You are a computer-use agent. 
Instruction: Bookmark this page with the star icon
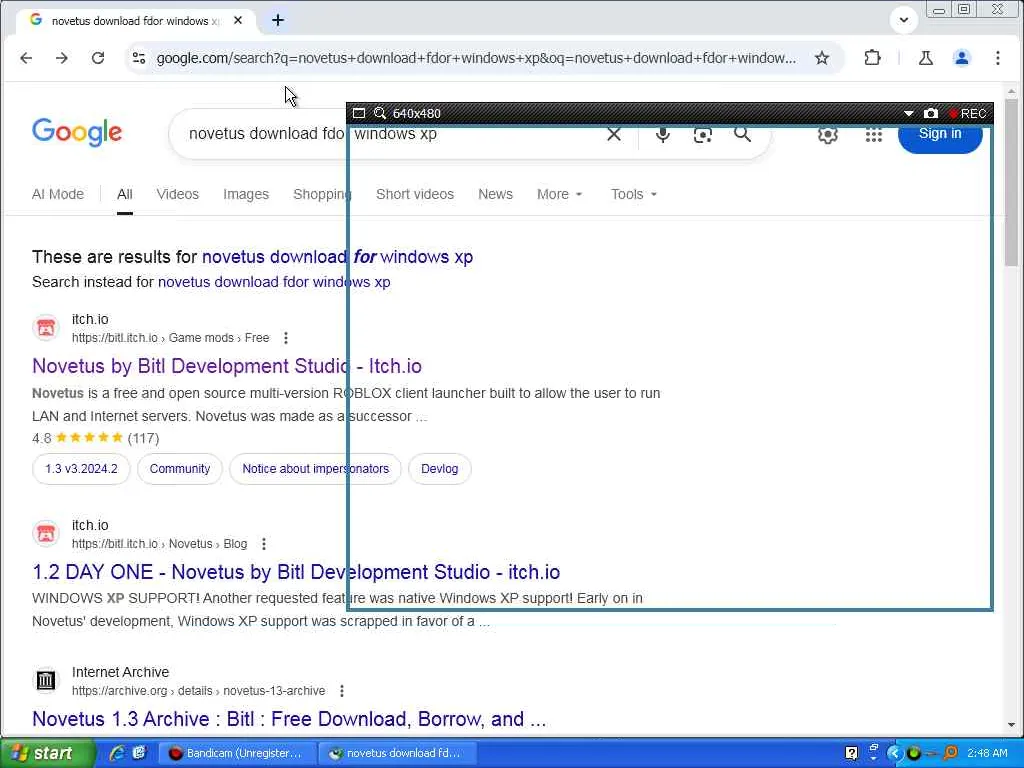(822, 58)
